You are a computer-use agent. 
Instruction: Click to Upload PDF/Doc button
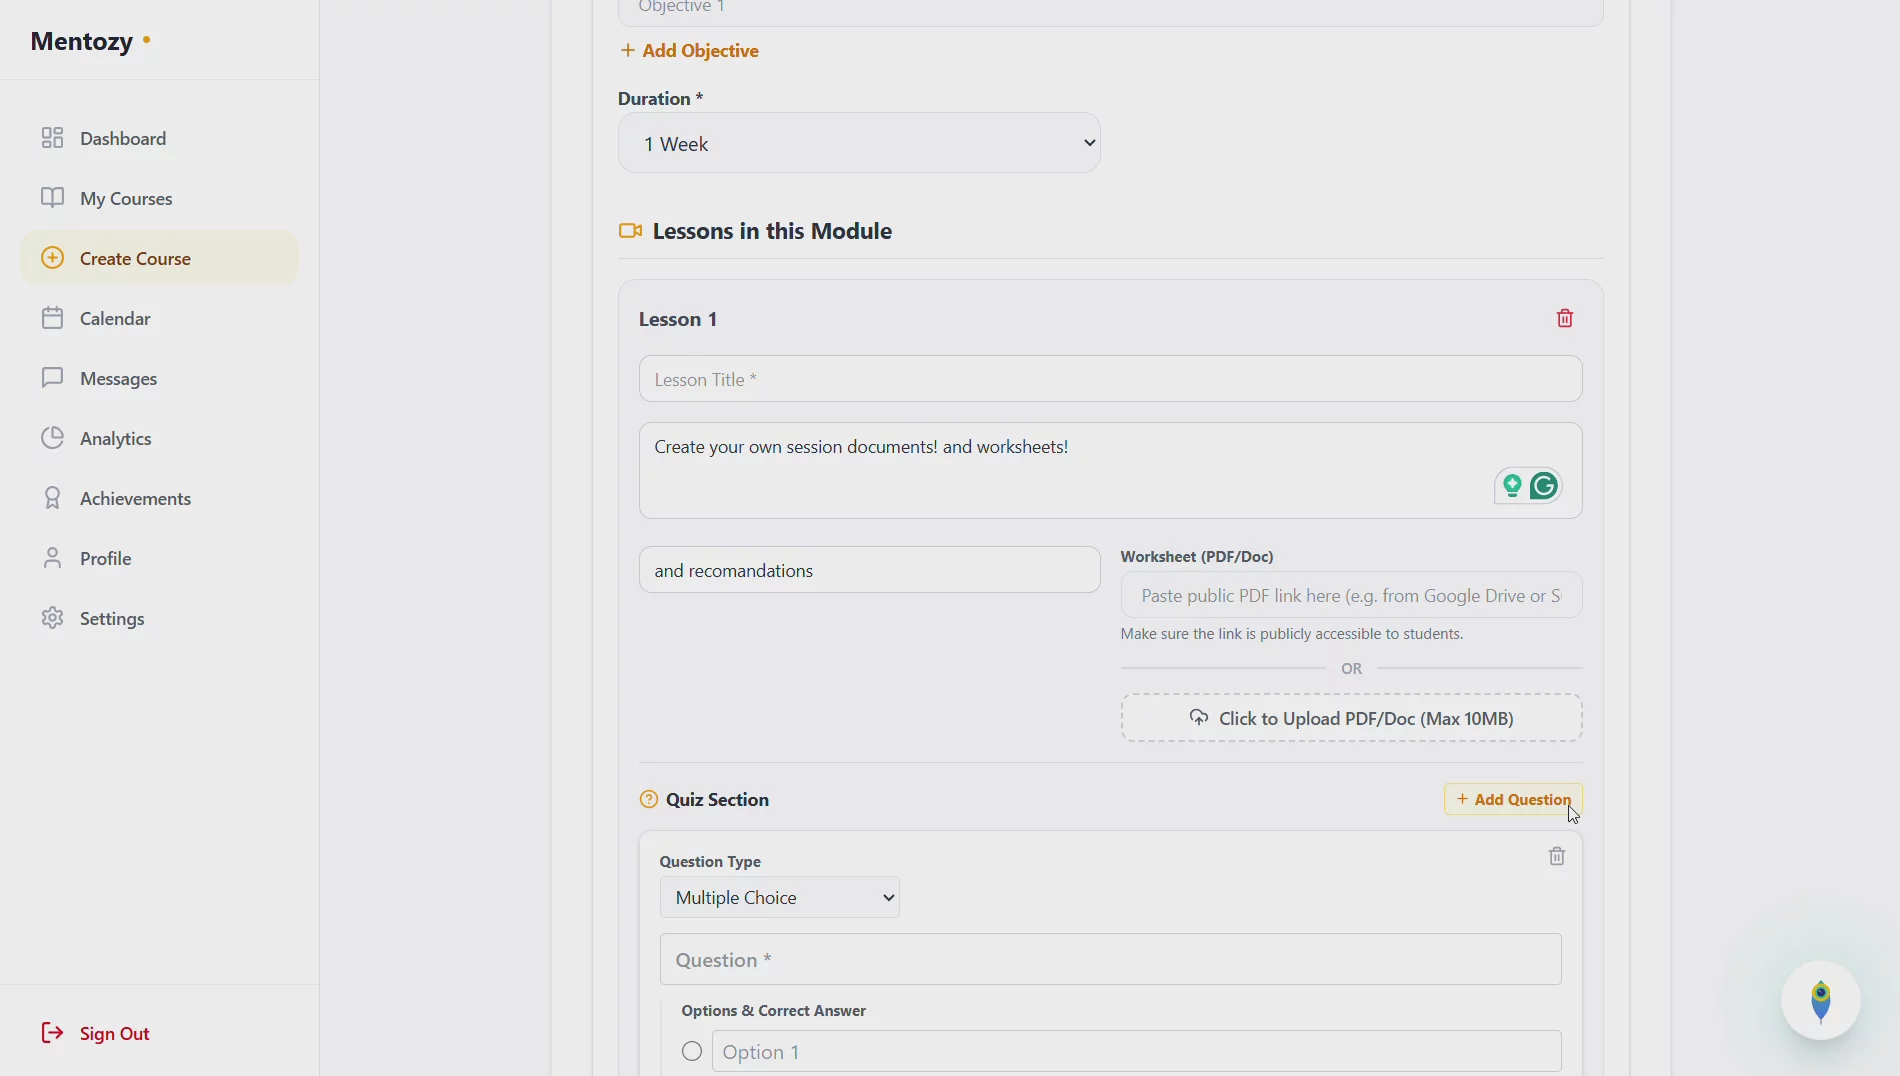tap(1351, 718)
